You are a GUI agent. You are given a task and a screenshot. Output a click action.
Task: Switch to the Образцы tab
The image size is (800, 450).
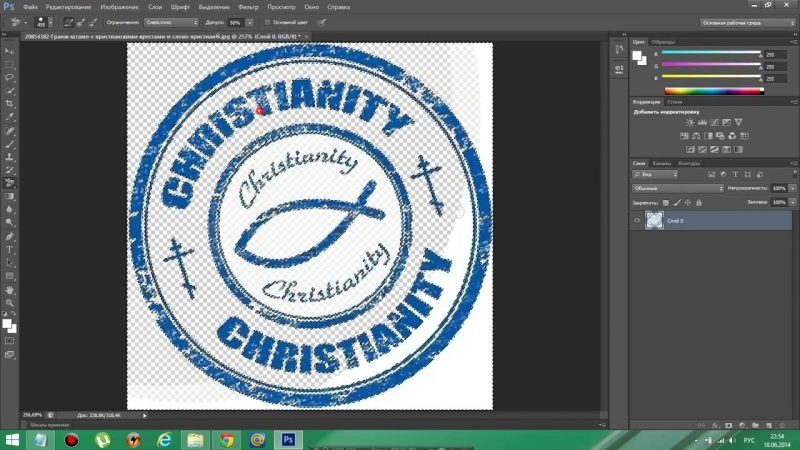663,42
